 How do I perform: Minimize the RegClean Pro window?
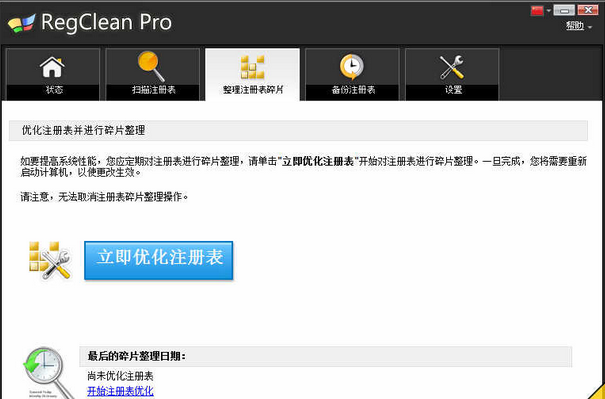[x=564, y=10]
